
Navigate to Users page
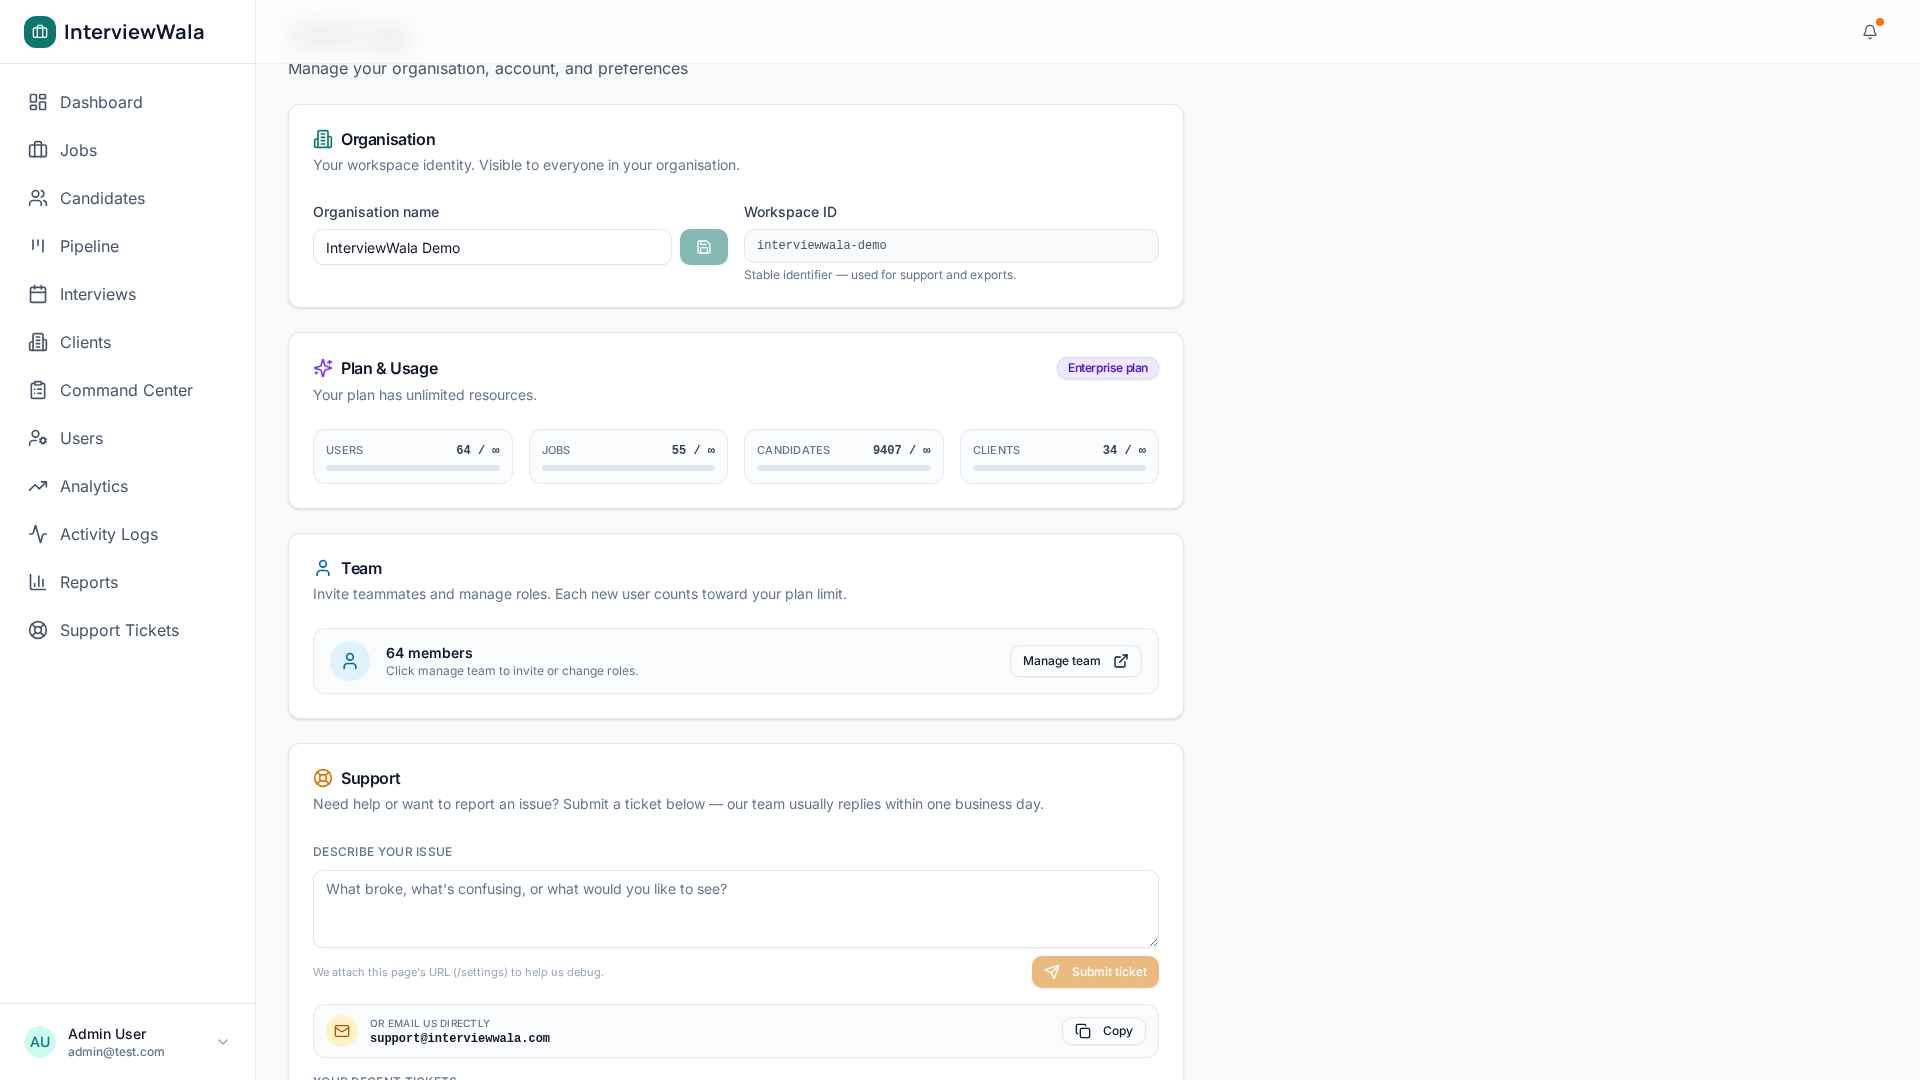point(128,438)
